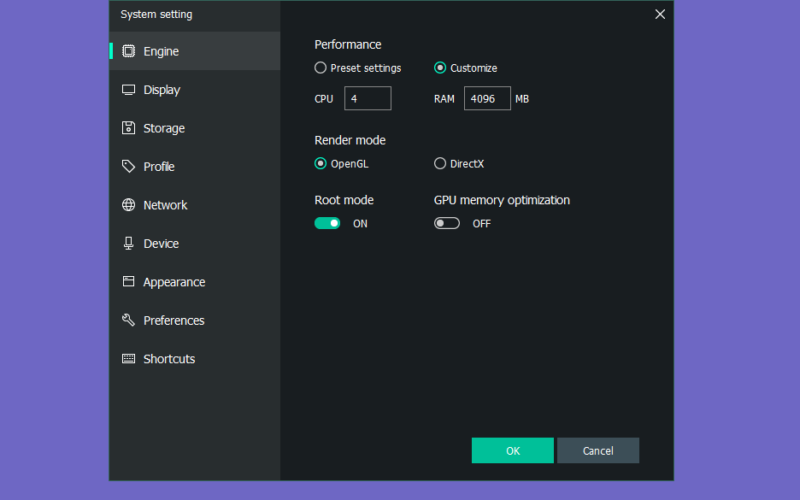Click the Device icon in sidebar

(129, 243)
